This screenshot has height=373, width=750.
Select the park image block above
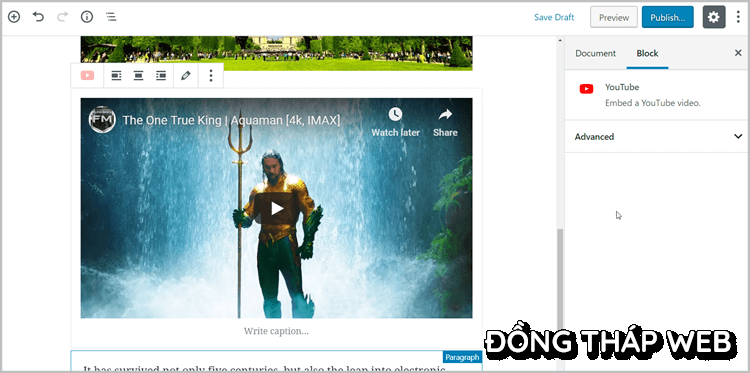tap(276, 53)
